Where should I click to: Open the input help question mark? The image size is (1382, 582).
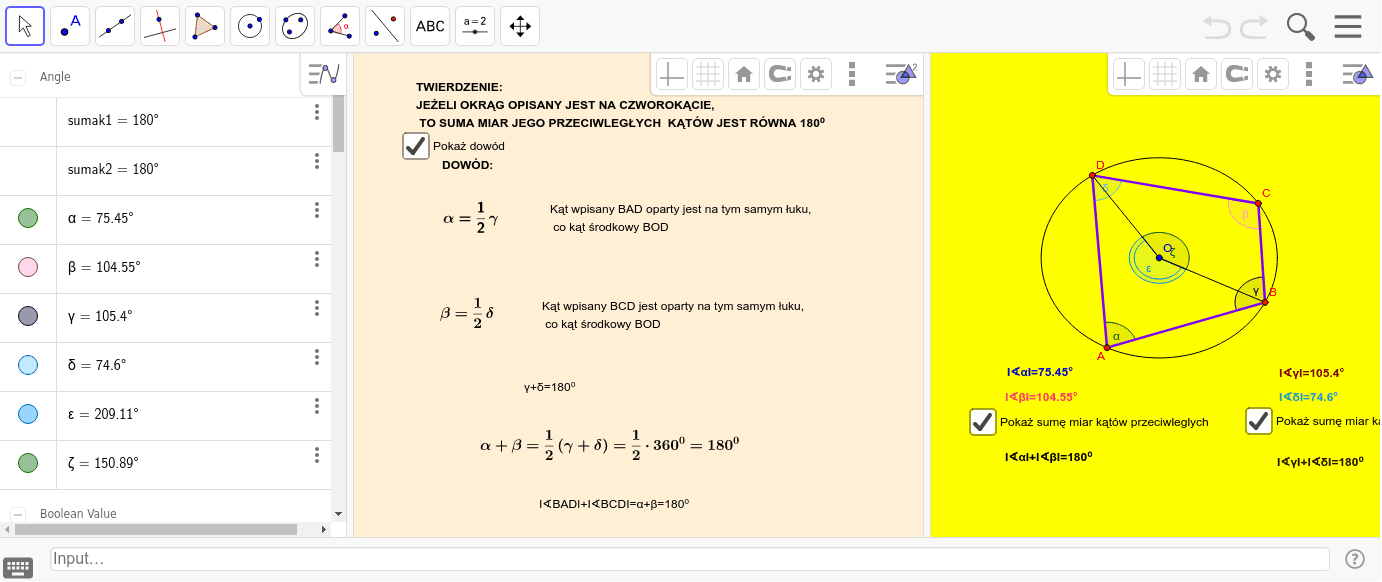[x=1355, y=559]
